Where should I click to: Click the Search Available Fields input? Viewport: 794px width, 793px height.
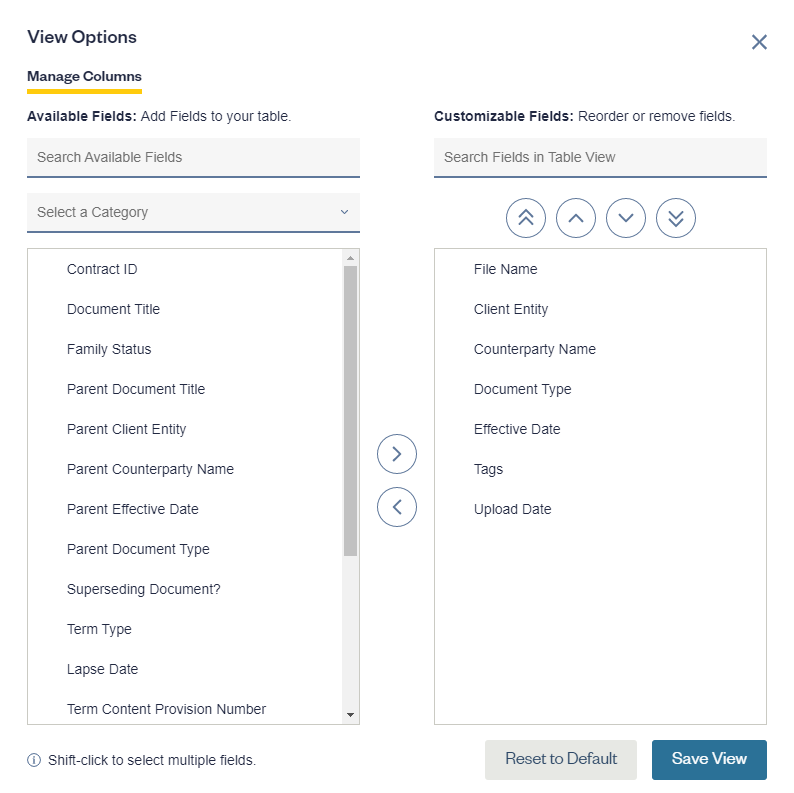coord(193,158)
